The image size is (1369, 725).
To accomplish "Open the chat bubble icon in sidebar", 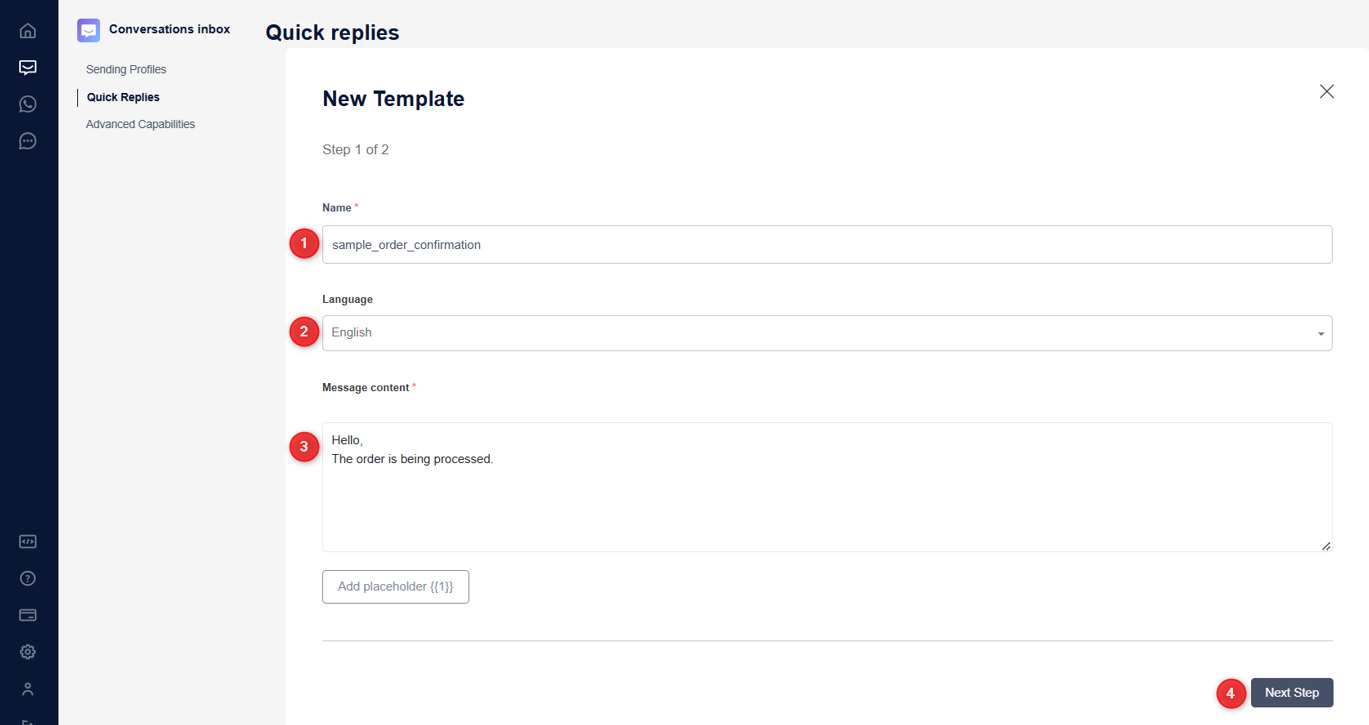I will 28,141.
